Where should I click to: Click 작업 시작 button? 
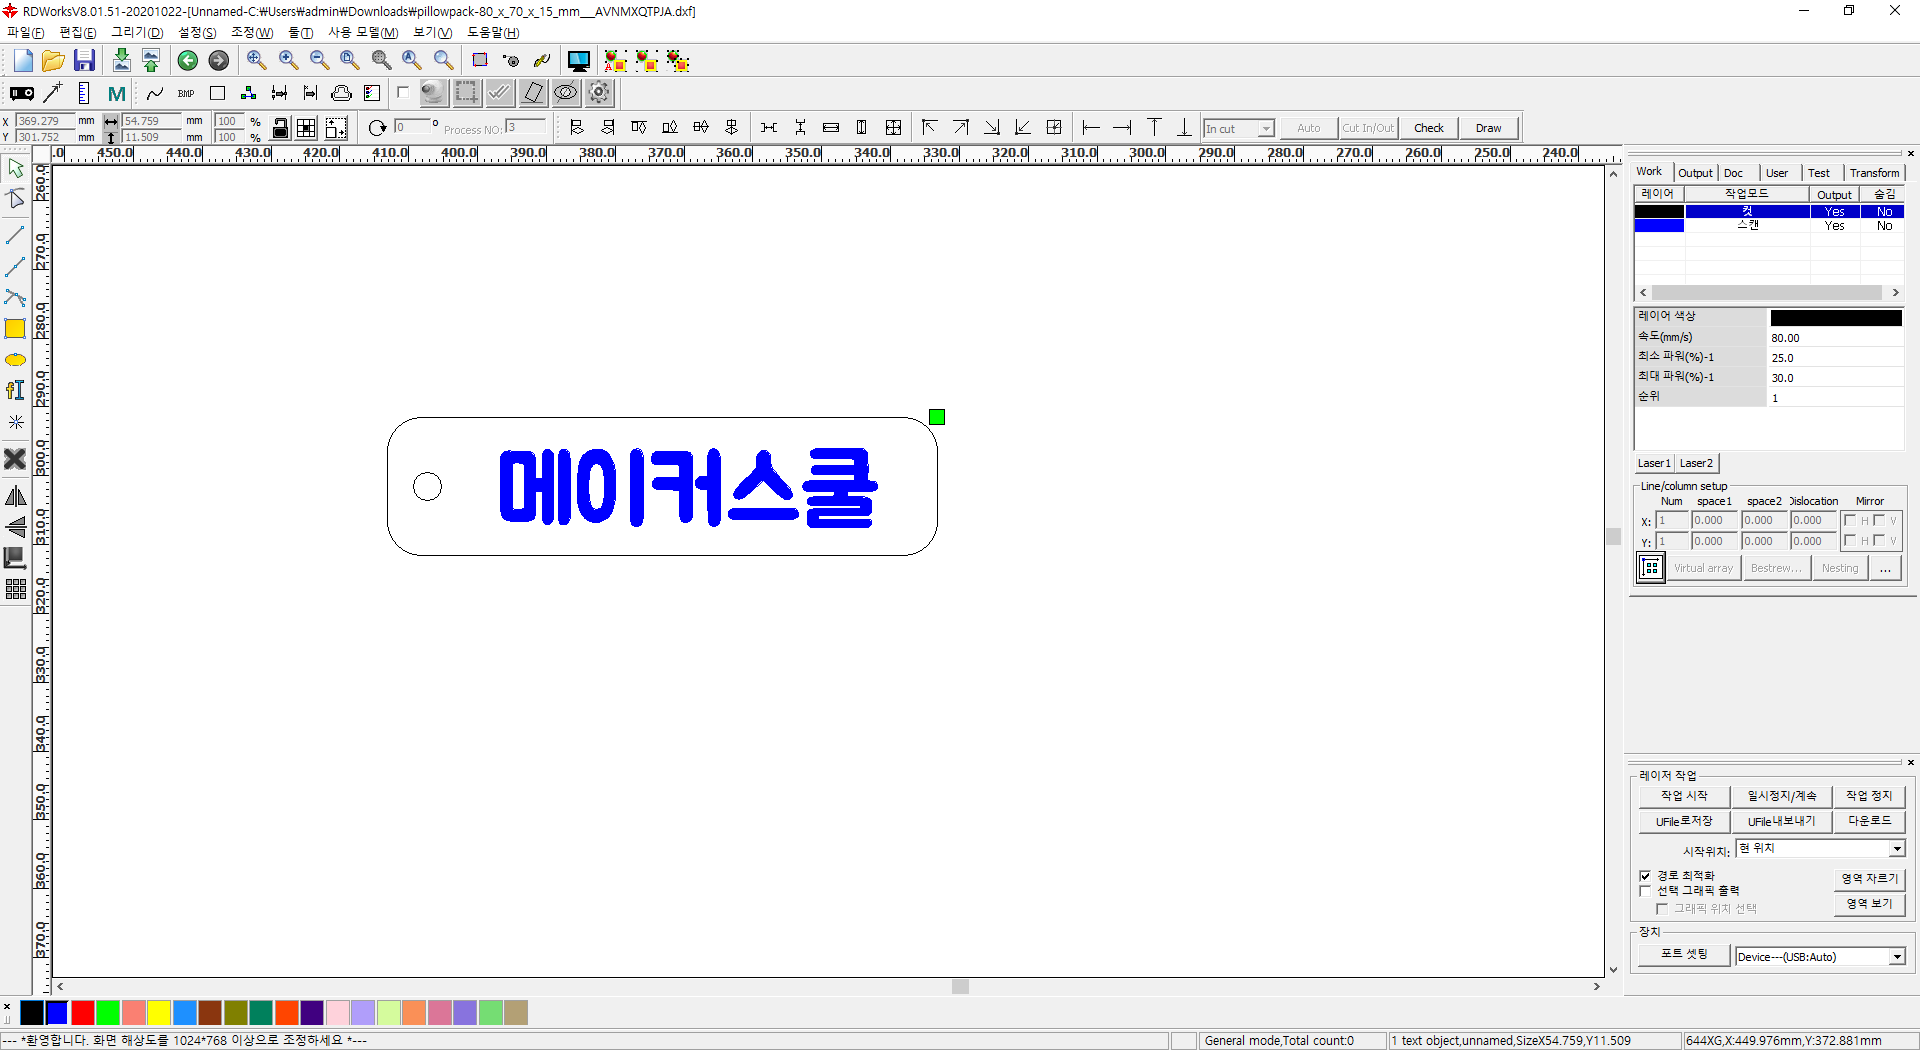(1684, 796)
